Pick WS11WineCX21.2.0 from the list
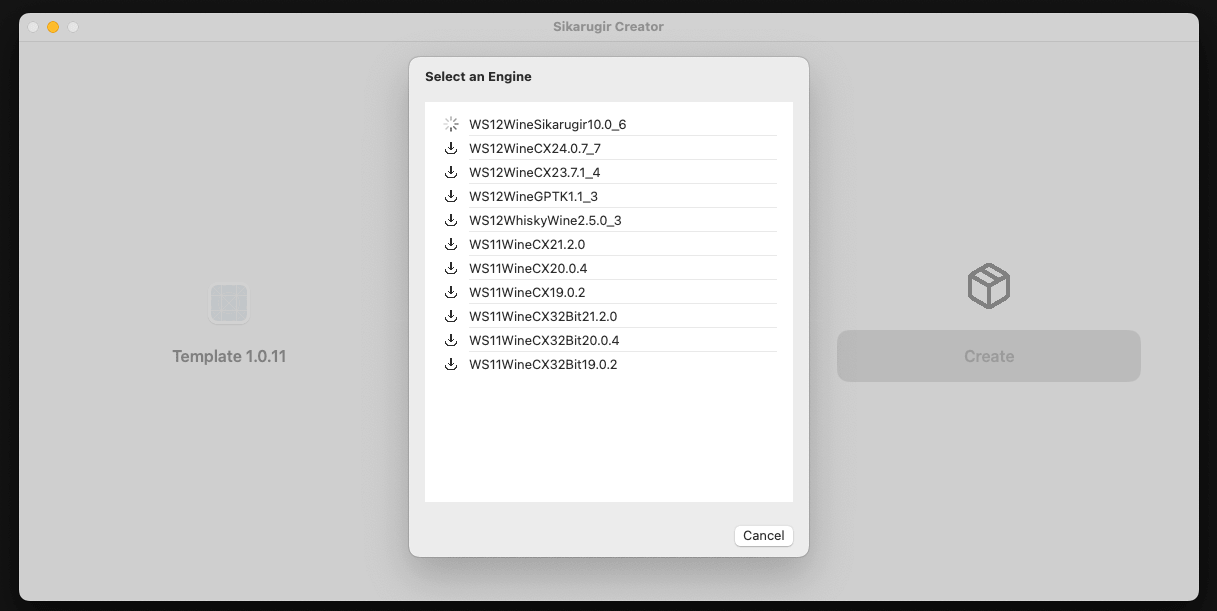The height and width of the screenshot is (611, 1217). 527,245
